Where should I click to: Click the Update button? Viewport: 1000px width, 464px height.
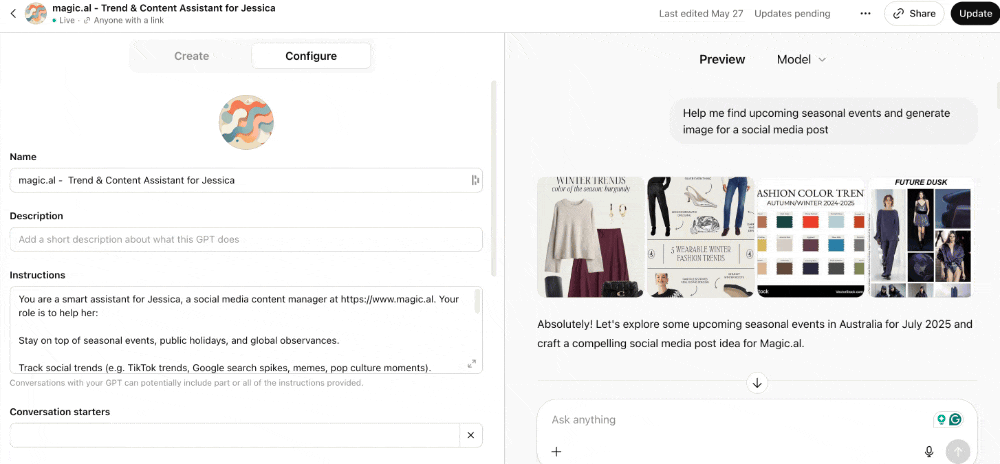click(975, 13)
